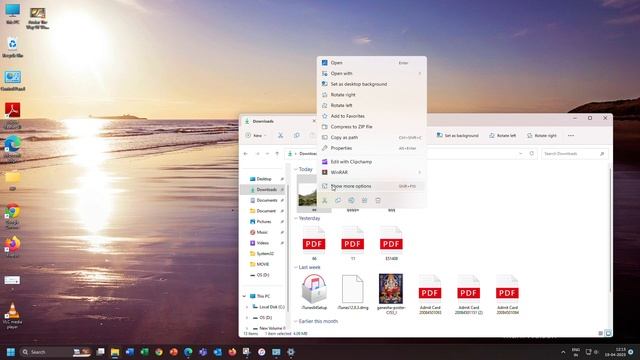This screenshot has height=360, width=640.
Task: Open Videos in sidebar
Action: click(x=262, y=243)
